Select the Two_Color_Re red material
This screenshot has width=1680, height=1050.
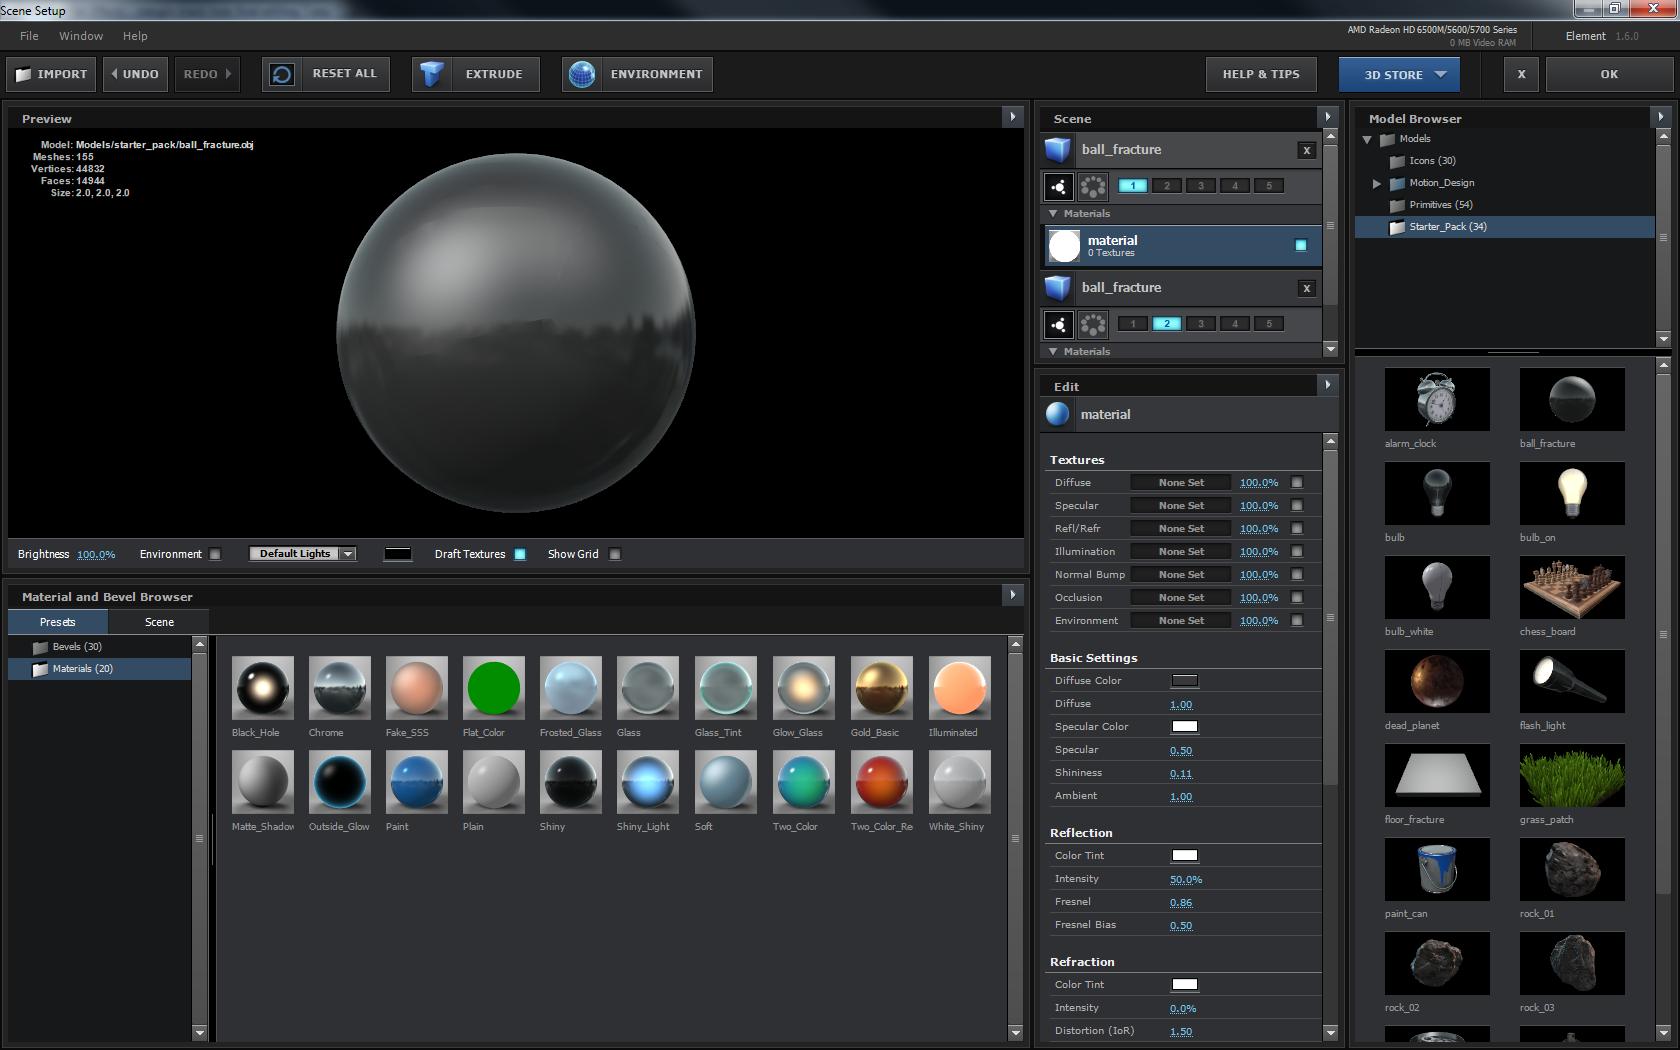click(882, 782)
